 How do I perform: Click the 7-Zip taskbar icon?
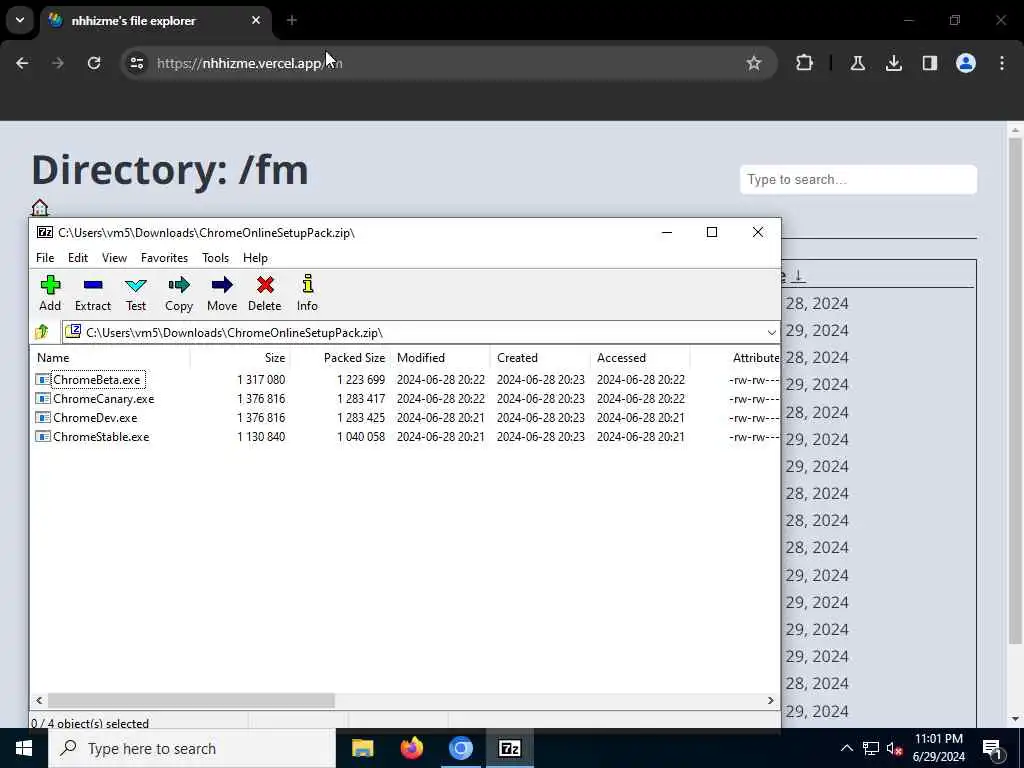point(509,748)
